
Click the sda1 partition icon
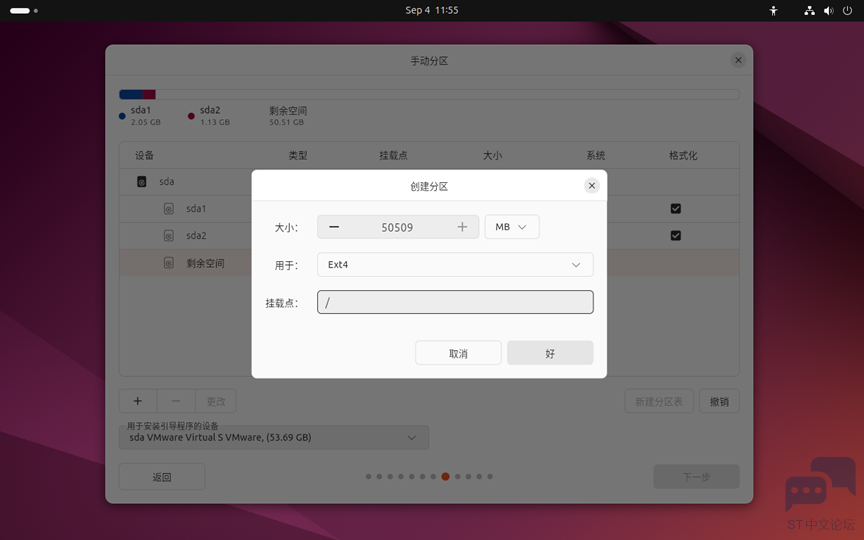click(169, 208)
